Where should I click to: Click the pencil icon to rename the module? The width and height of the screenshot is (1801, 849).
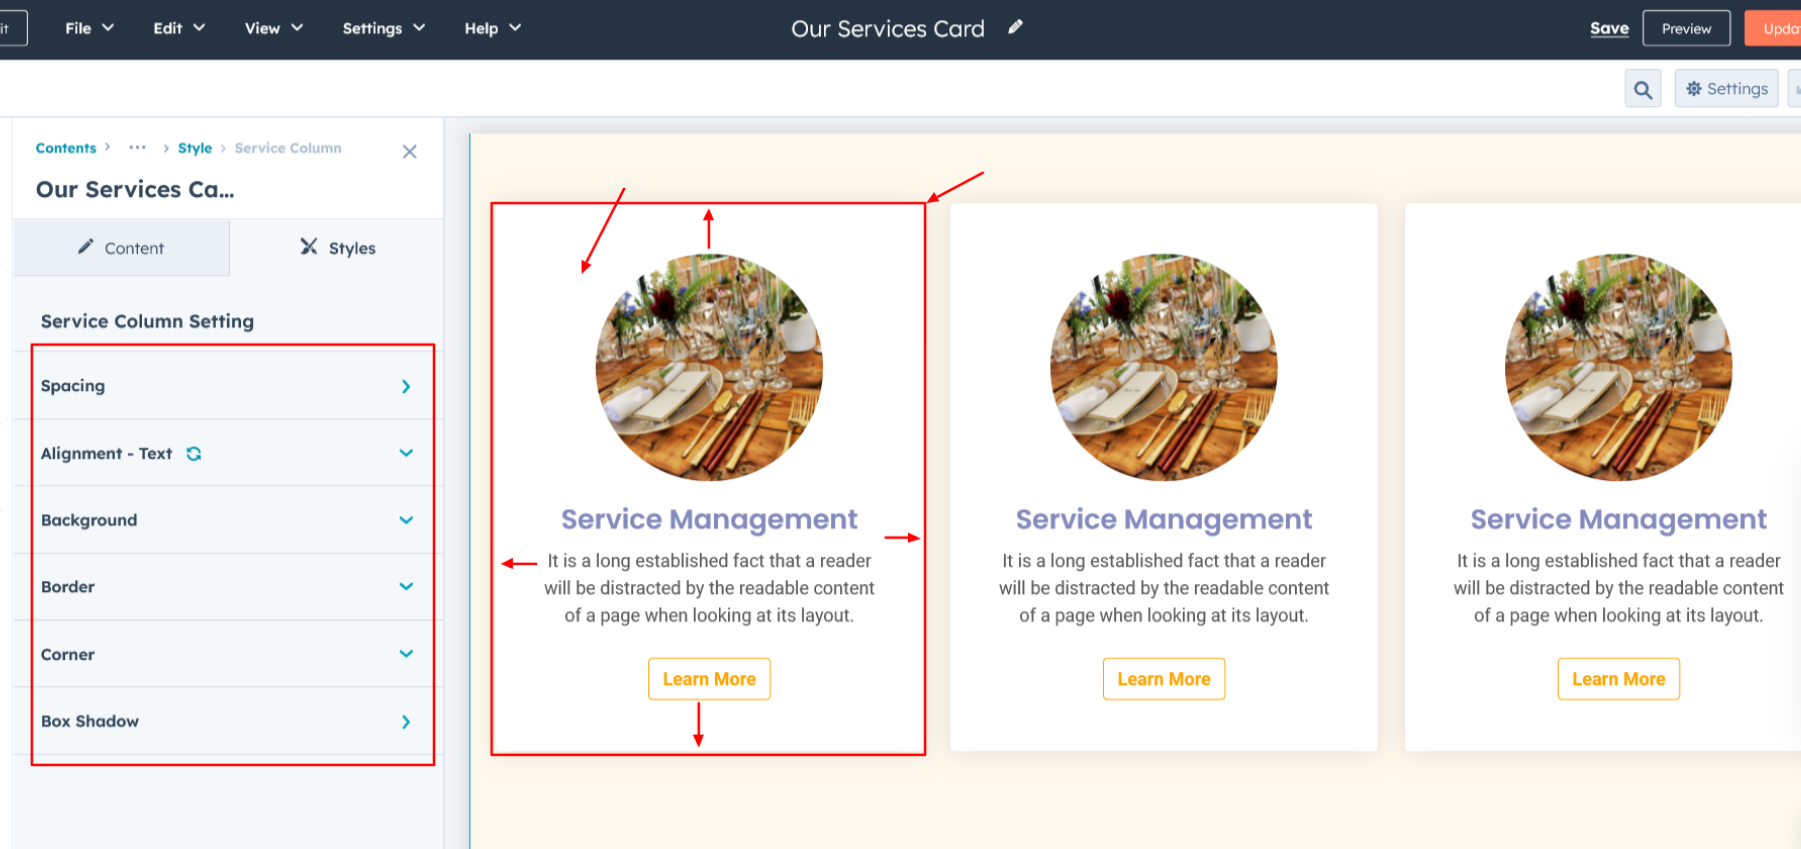point(1015,28)
